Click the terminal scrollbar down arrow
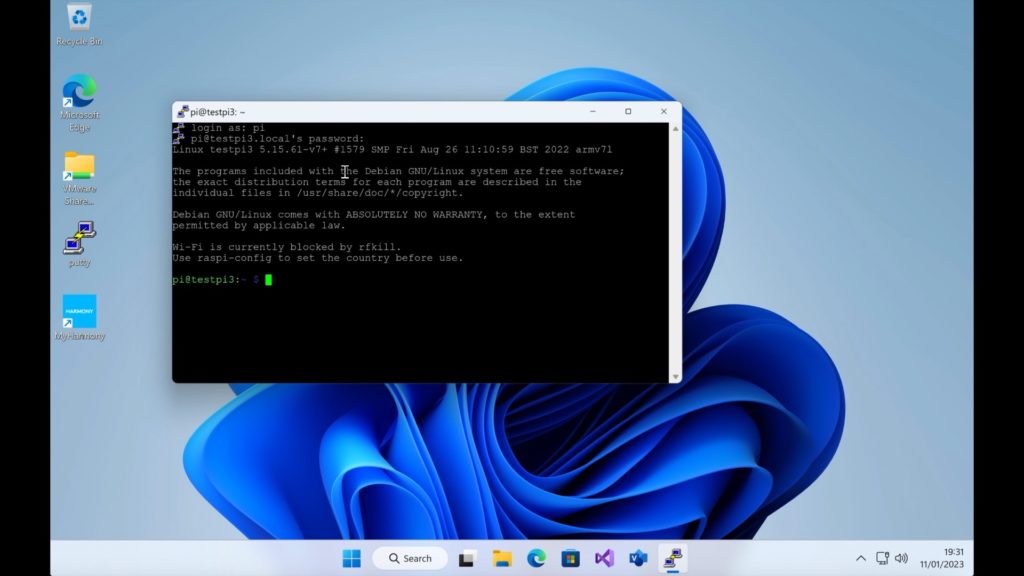The height and width of the screenshot is (576, 1024). [675, 377]
